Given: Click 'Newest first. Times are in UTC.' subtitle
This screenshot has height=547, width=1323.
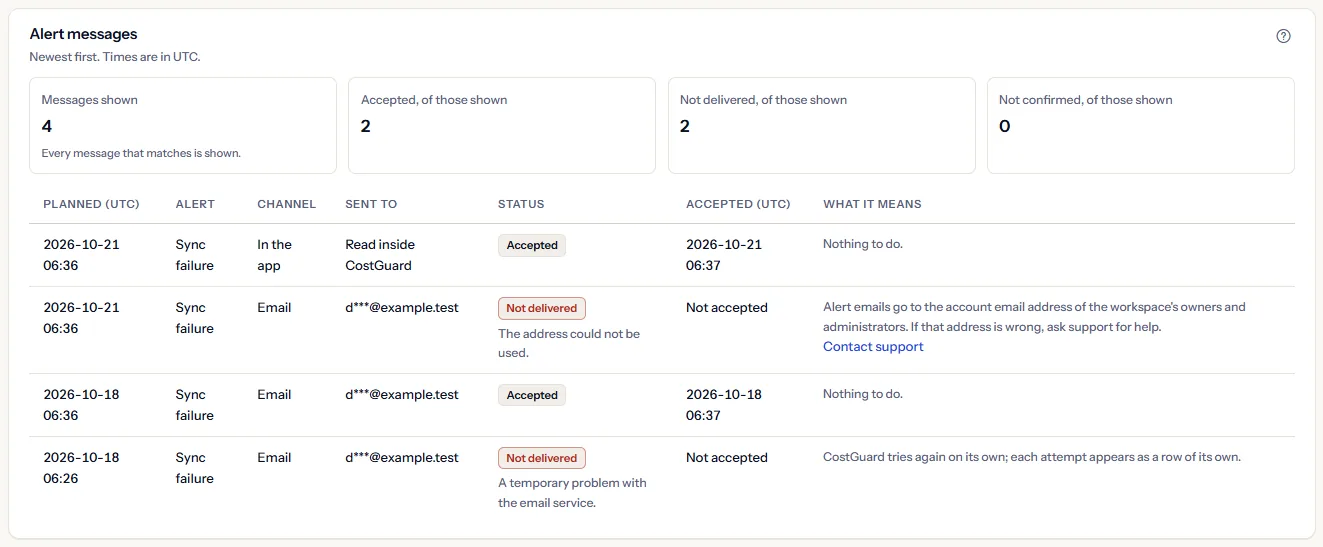Looking at the screenshot, I should tap(115, 57).
